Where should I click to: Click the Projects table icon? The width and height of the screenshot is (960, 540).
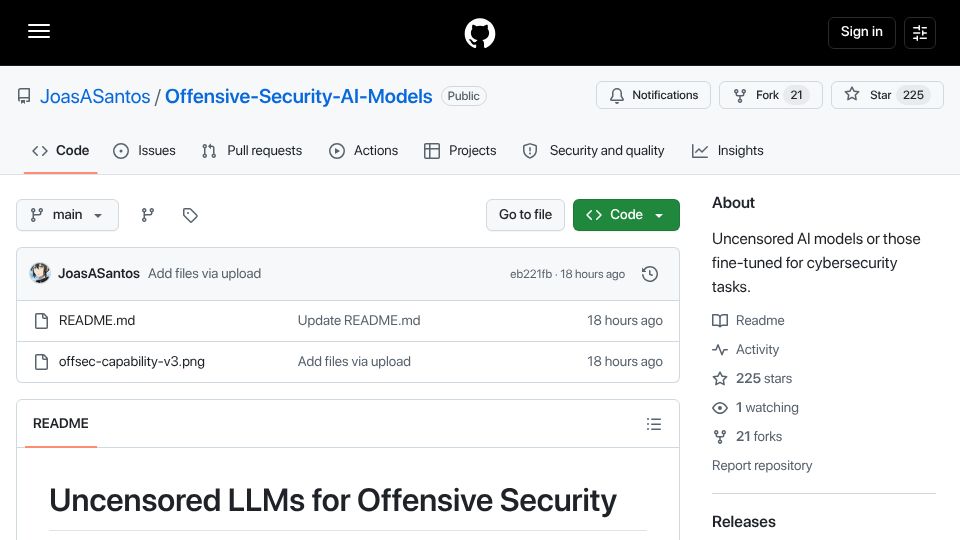point(432,151)
